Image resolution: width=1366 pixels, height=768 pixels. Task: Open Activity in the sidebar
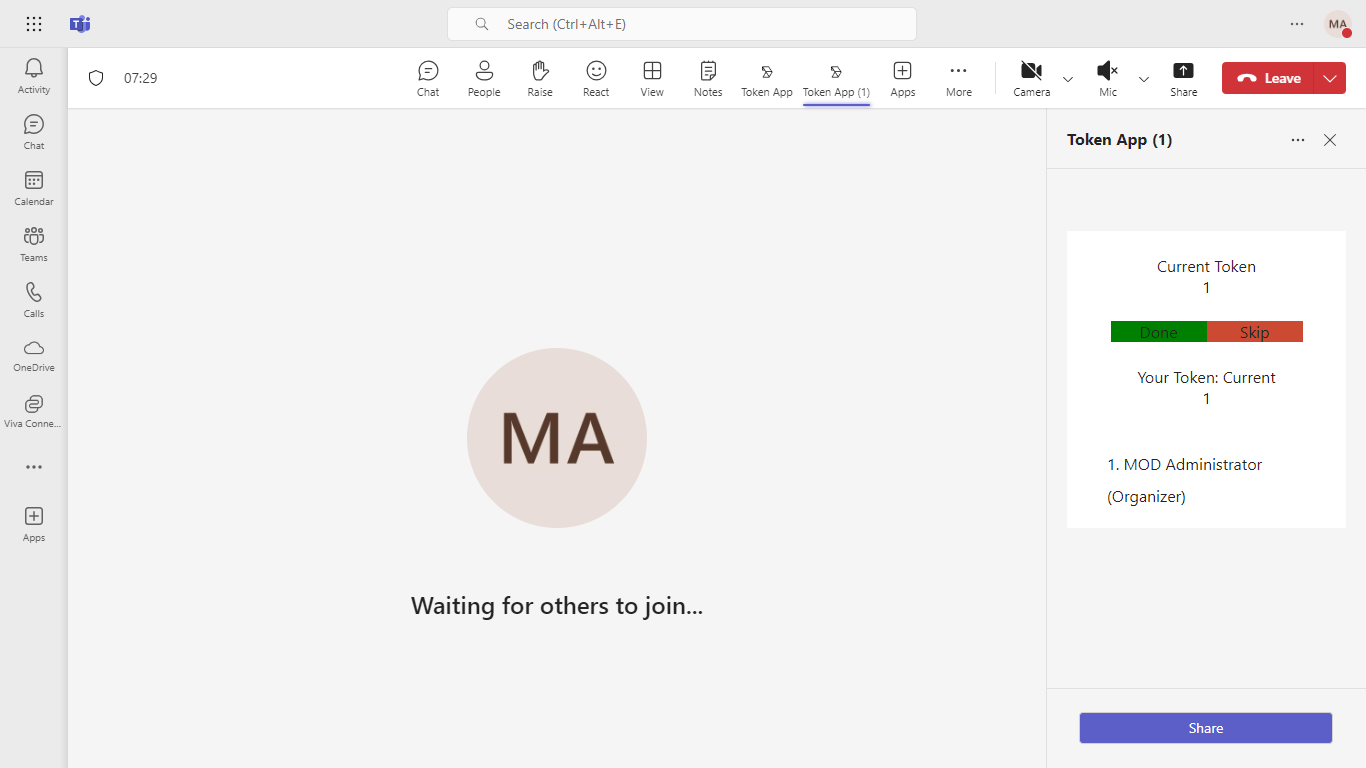click(34, 76)
